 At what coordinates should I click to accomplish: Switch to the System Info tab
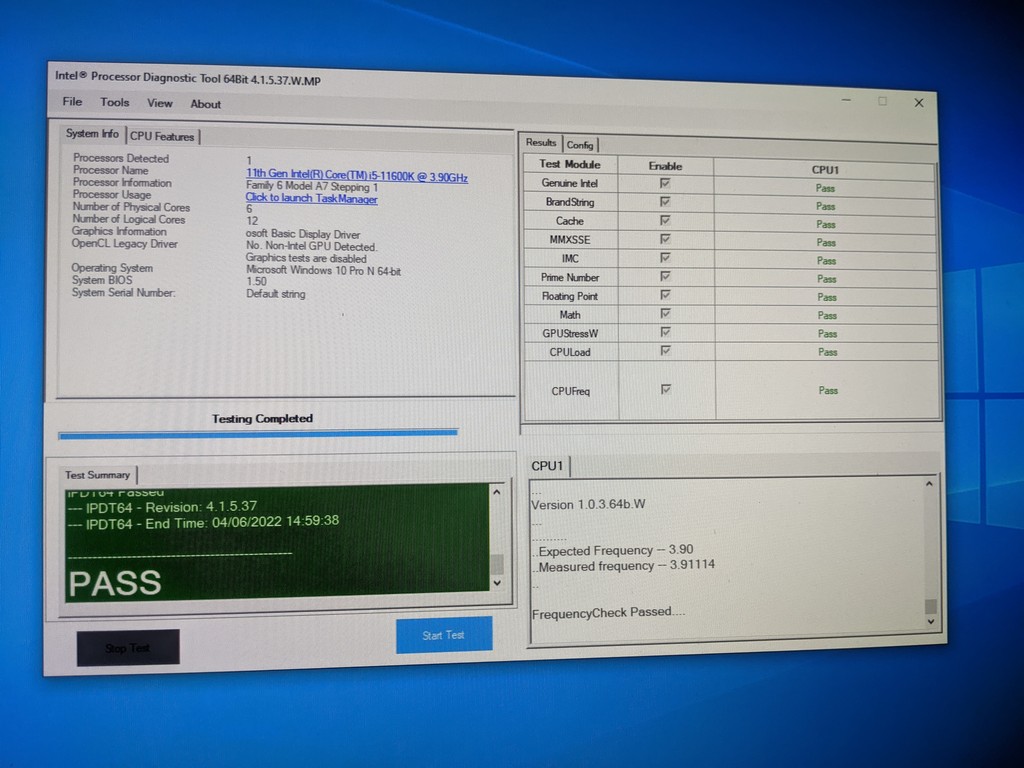pos(92,133)
